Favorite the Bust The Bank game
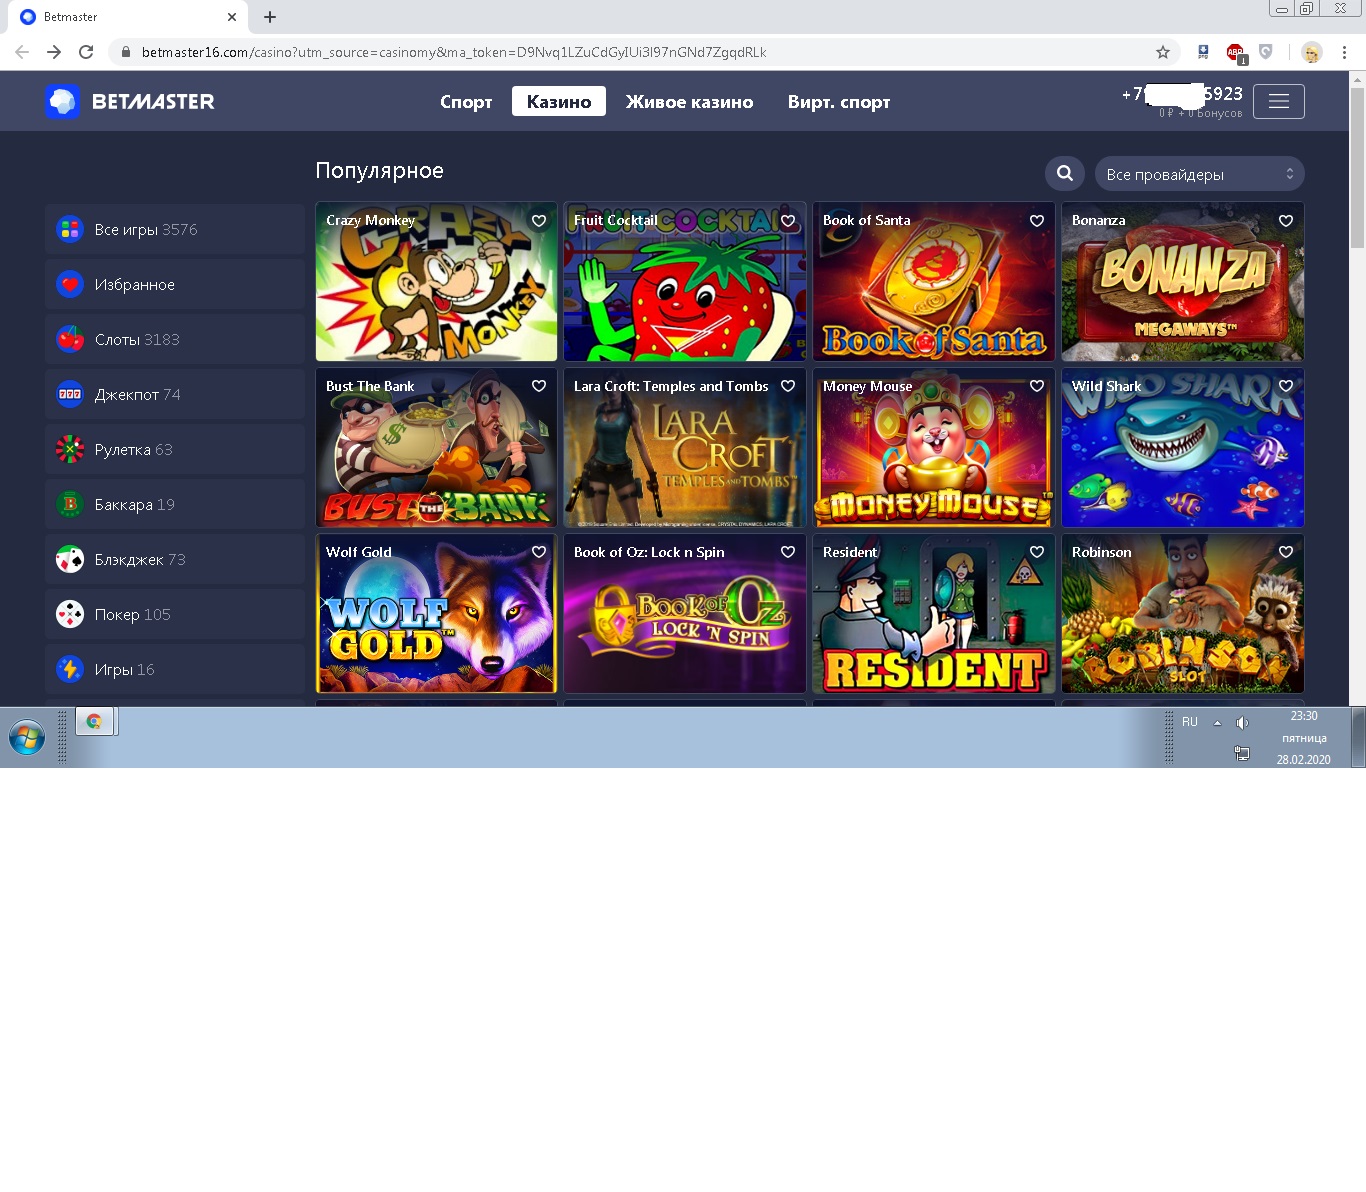This screenshot has width=1366, height=1192. [x=539, y=386]
